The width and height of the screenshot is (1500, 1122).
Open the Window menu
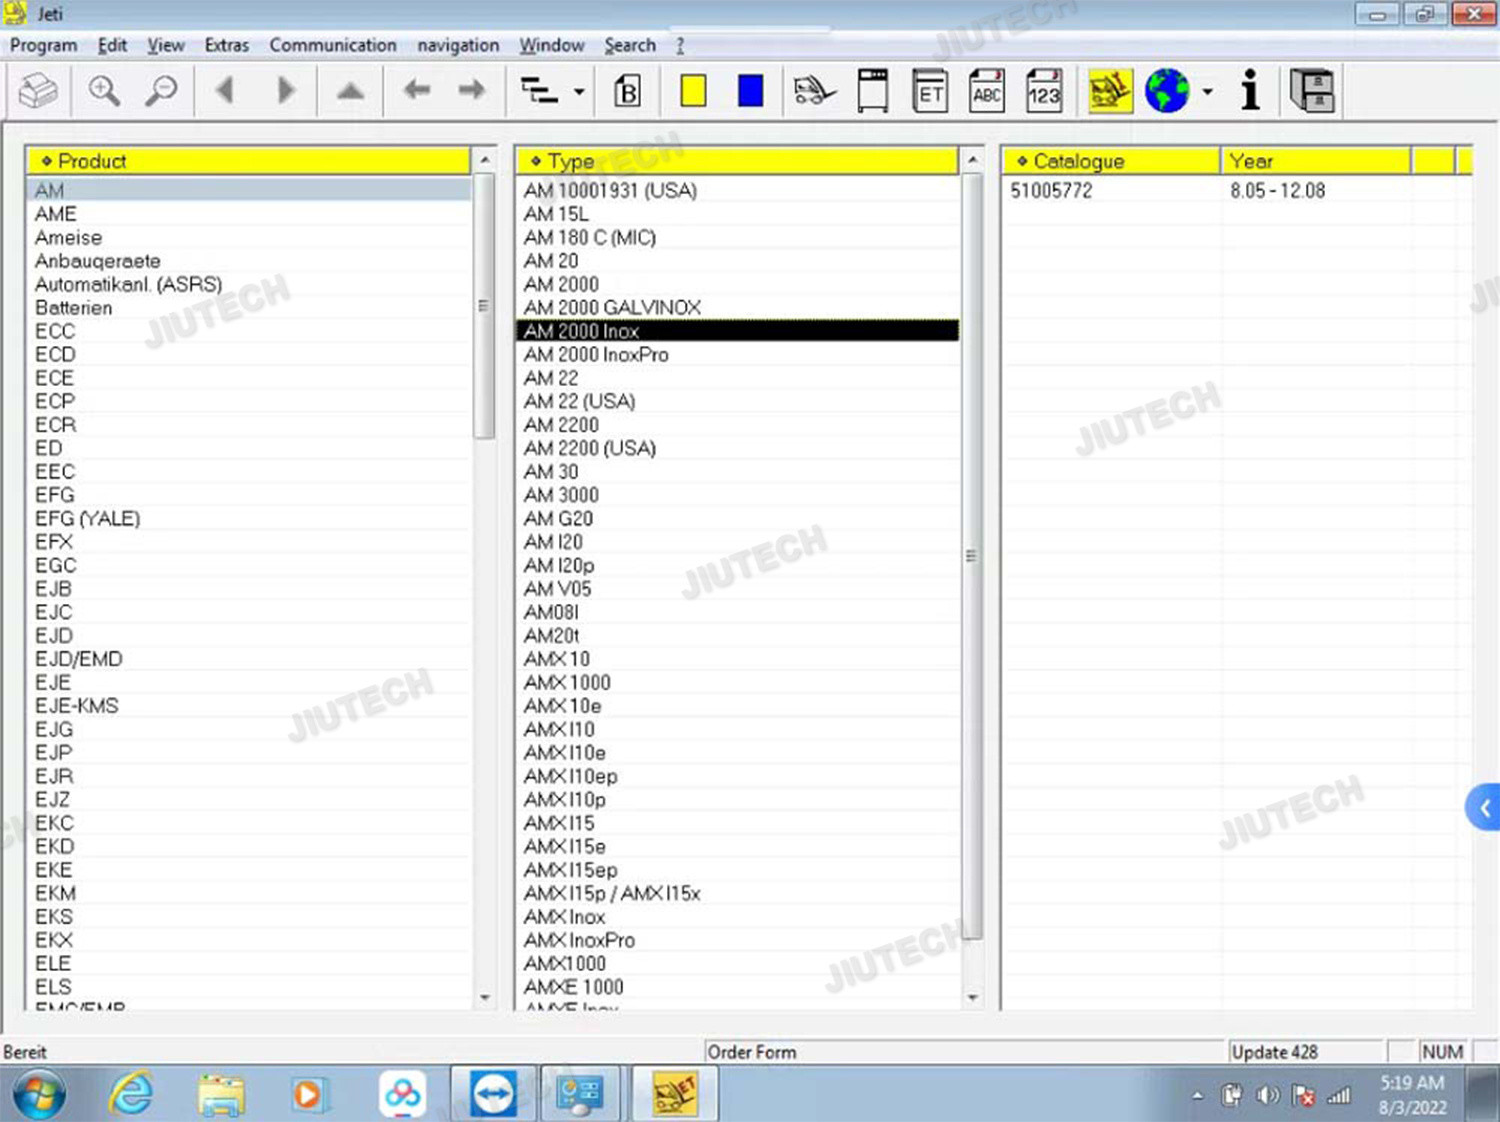coord(551,45)
